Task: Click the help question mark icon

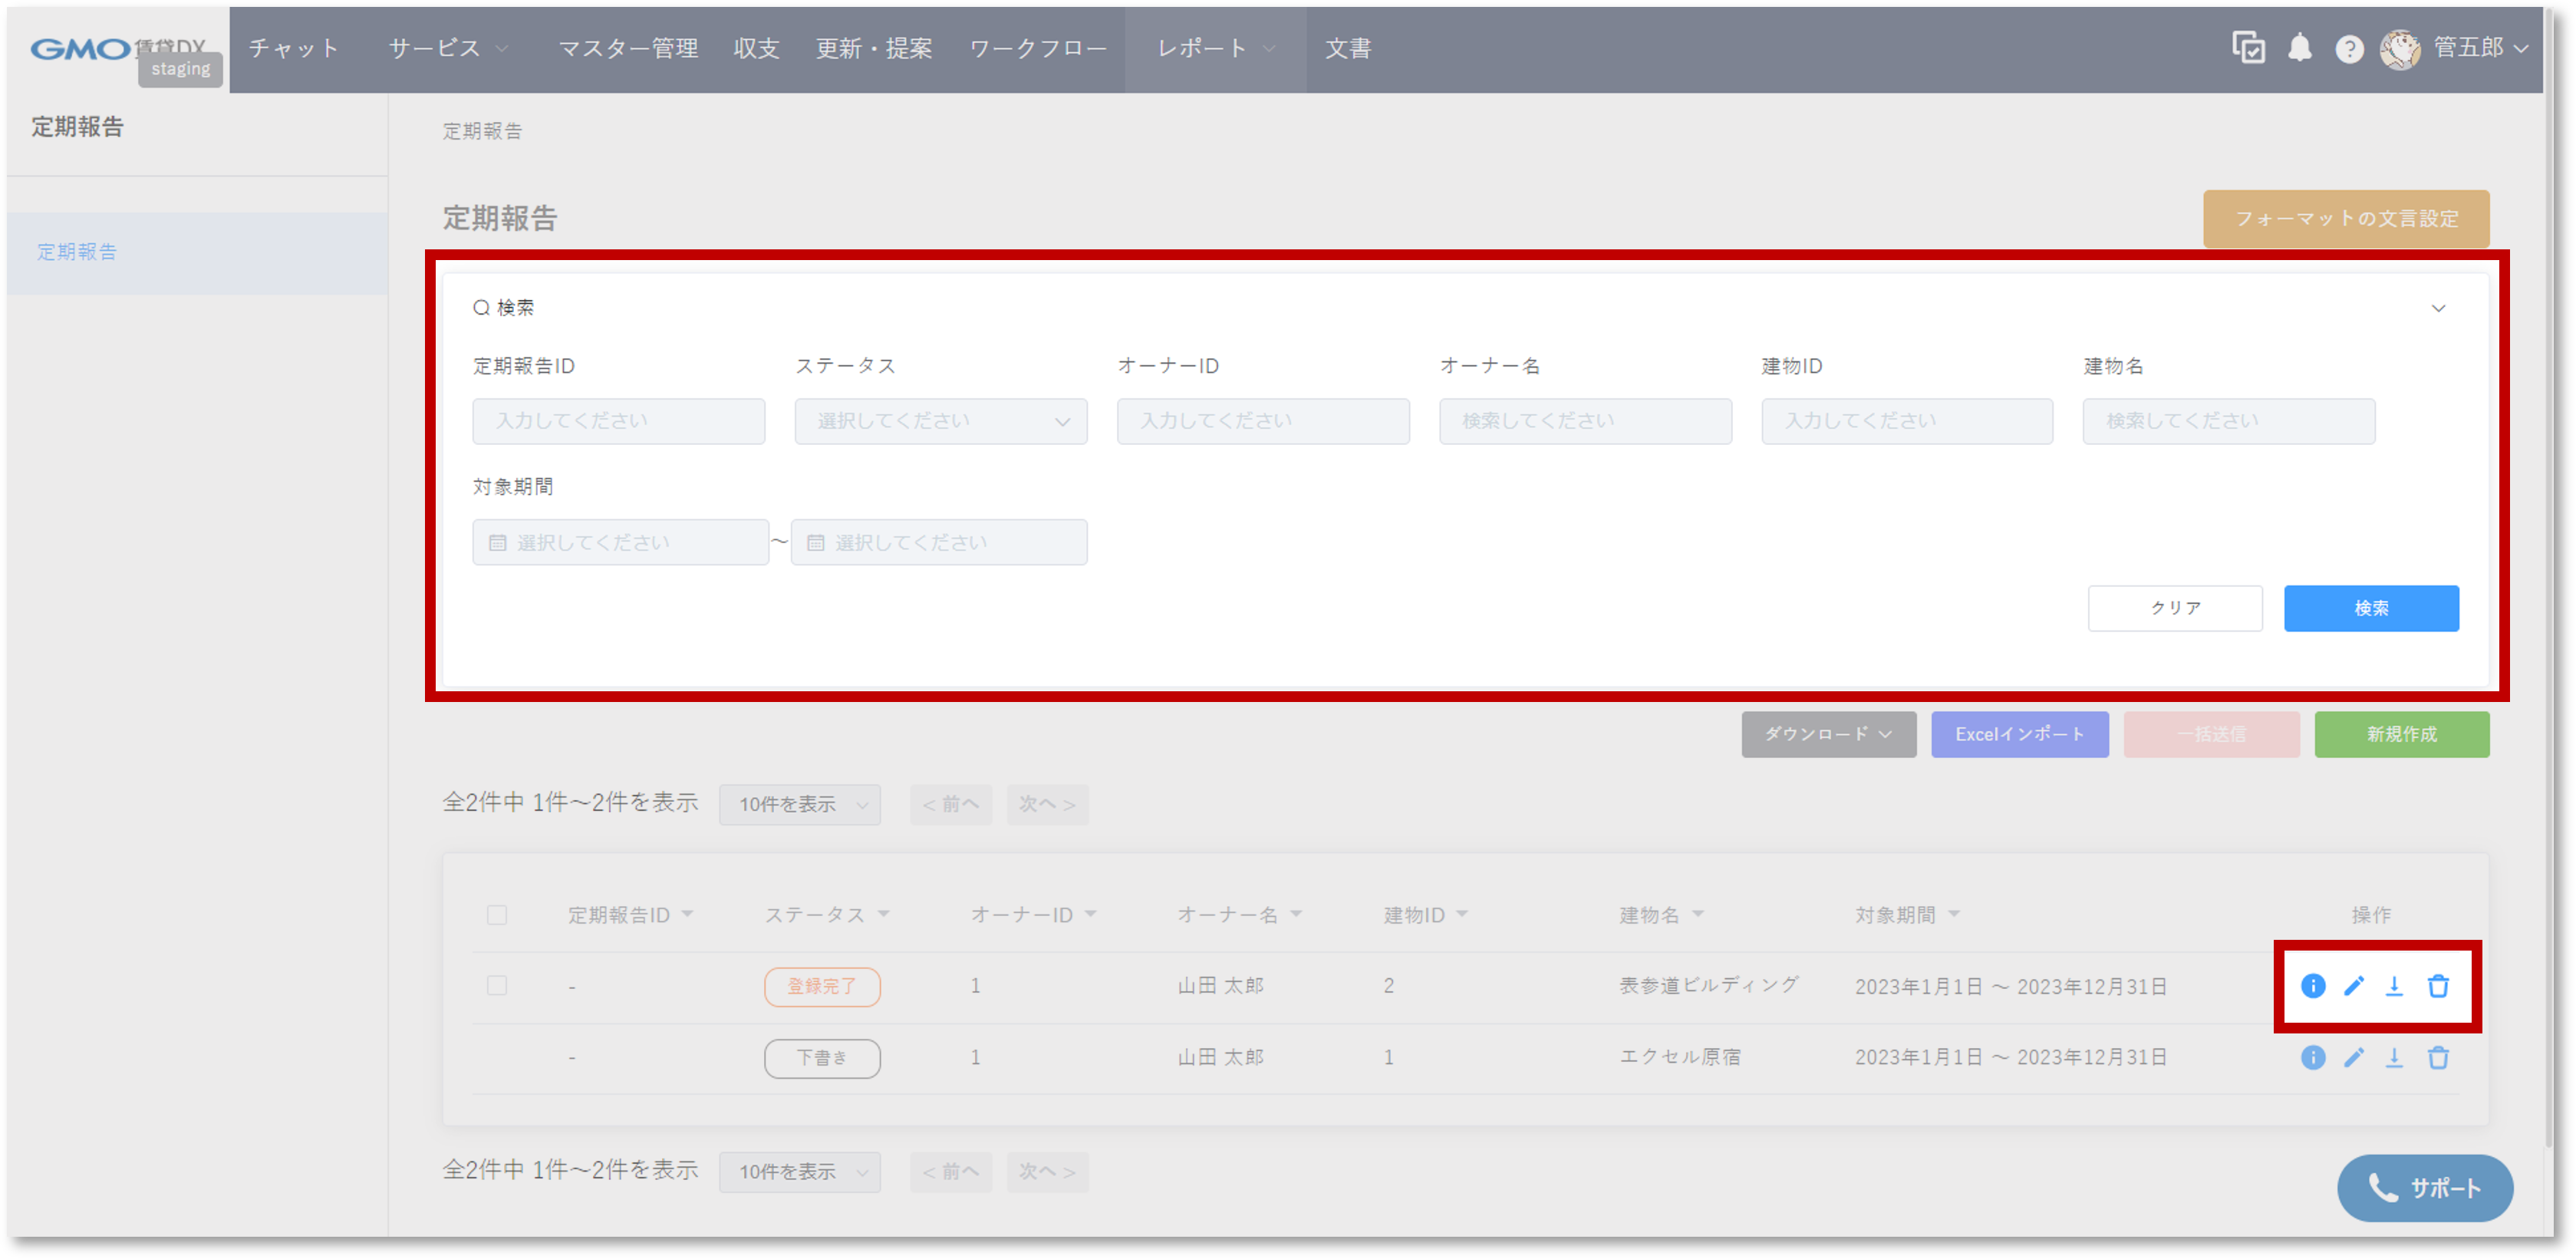Action: pos(2350,48)
